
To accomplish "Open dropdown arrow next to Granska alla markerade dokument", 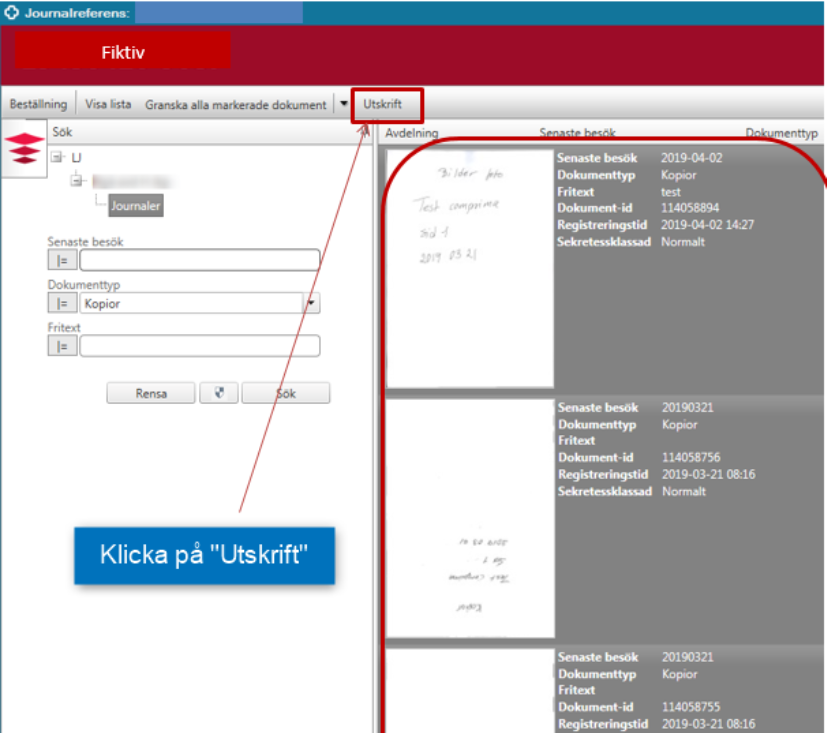I will tap(344, 104).
